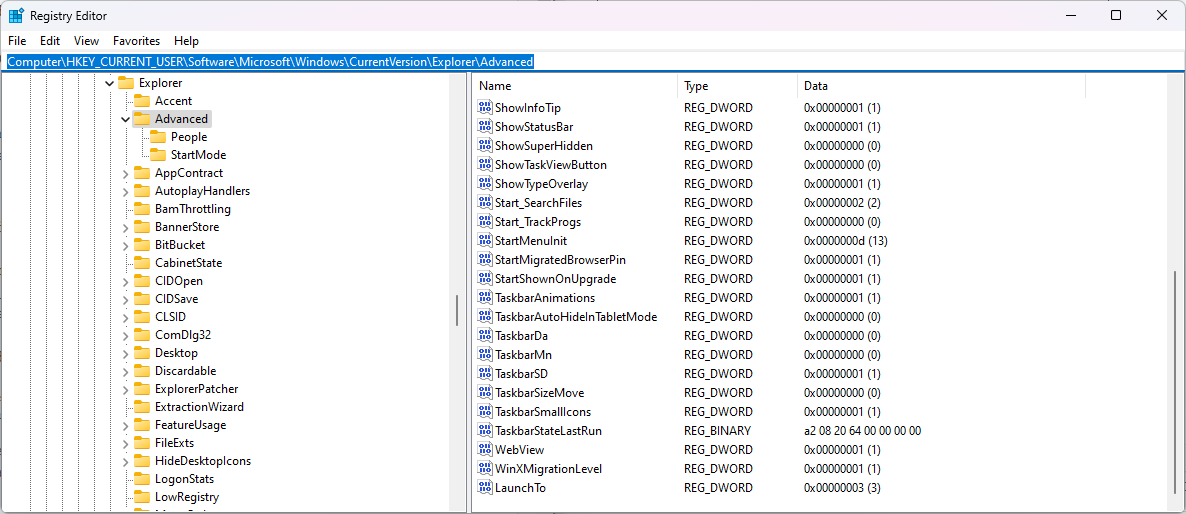
Task: Expand the FileExts key
Action: point(126,443)
